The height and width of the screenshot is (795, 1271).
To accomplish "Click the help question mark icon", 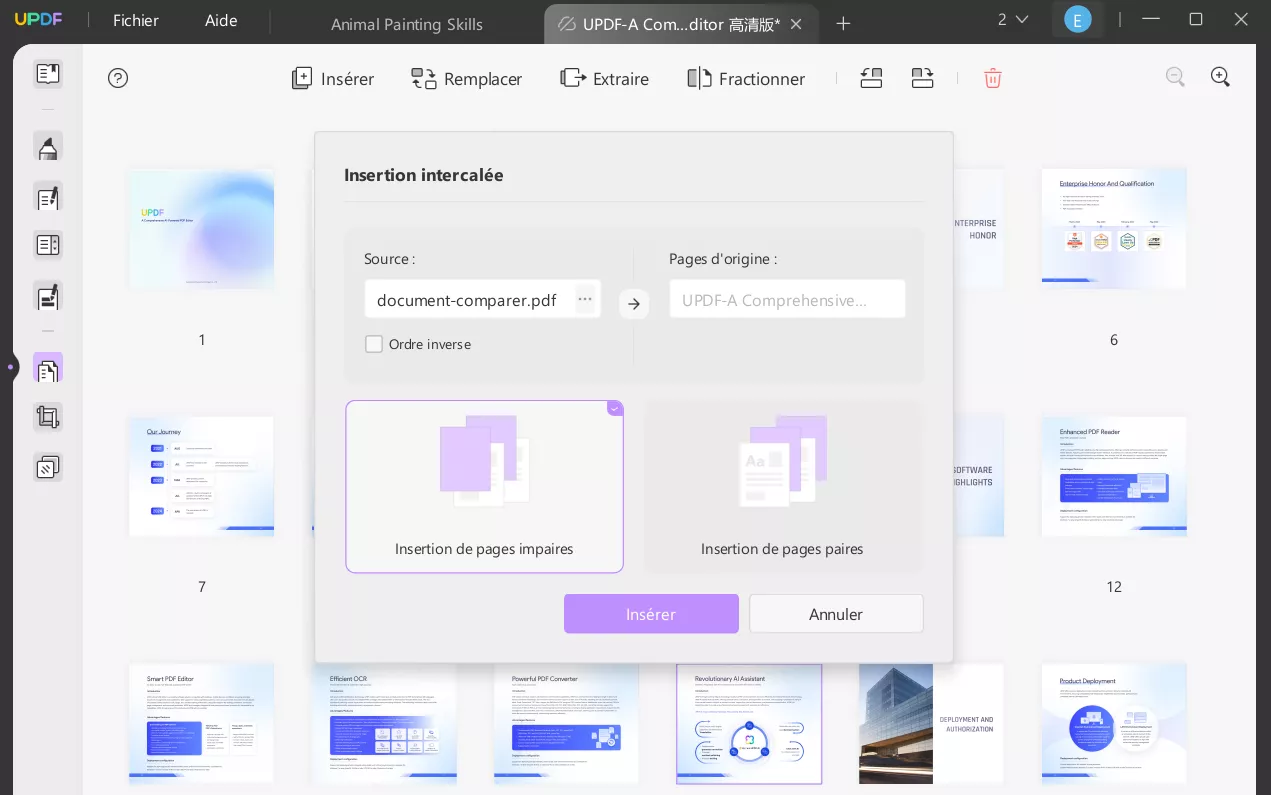I will (118, 78).
